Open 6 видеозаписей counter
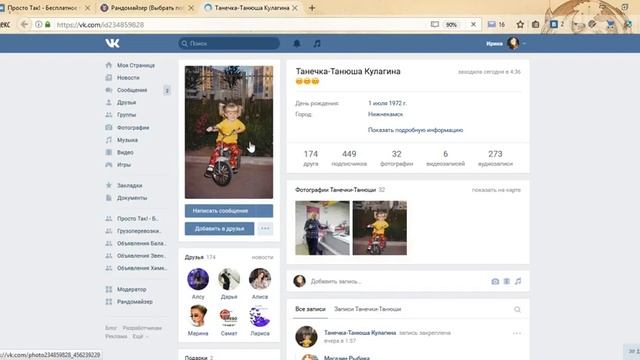 click(445, 158)
